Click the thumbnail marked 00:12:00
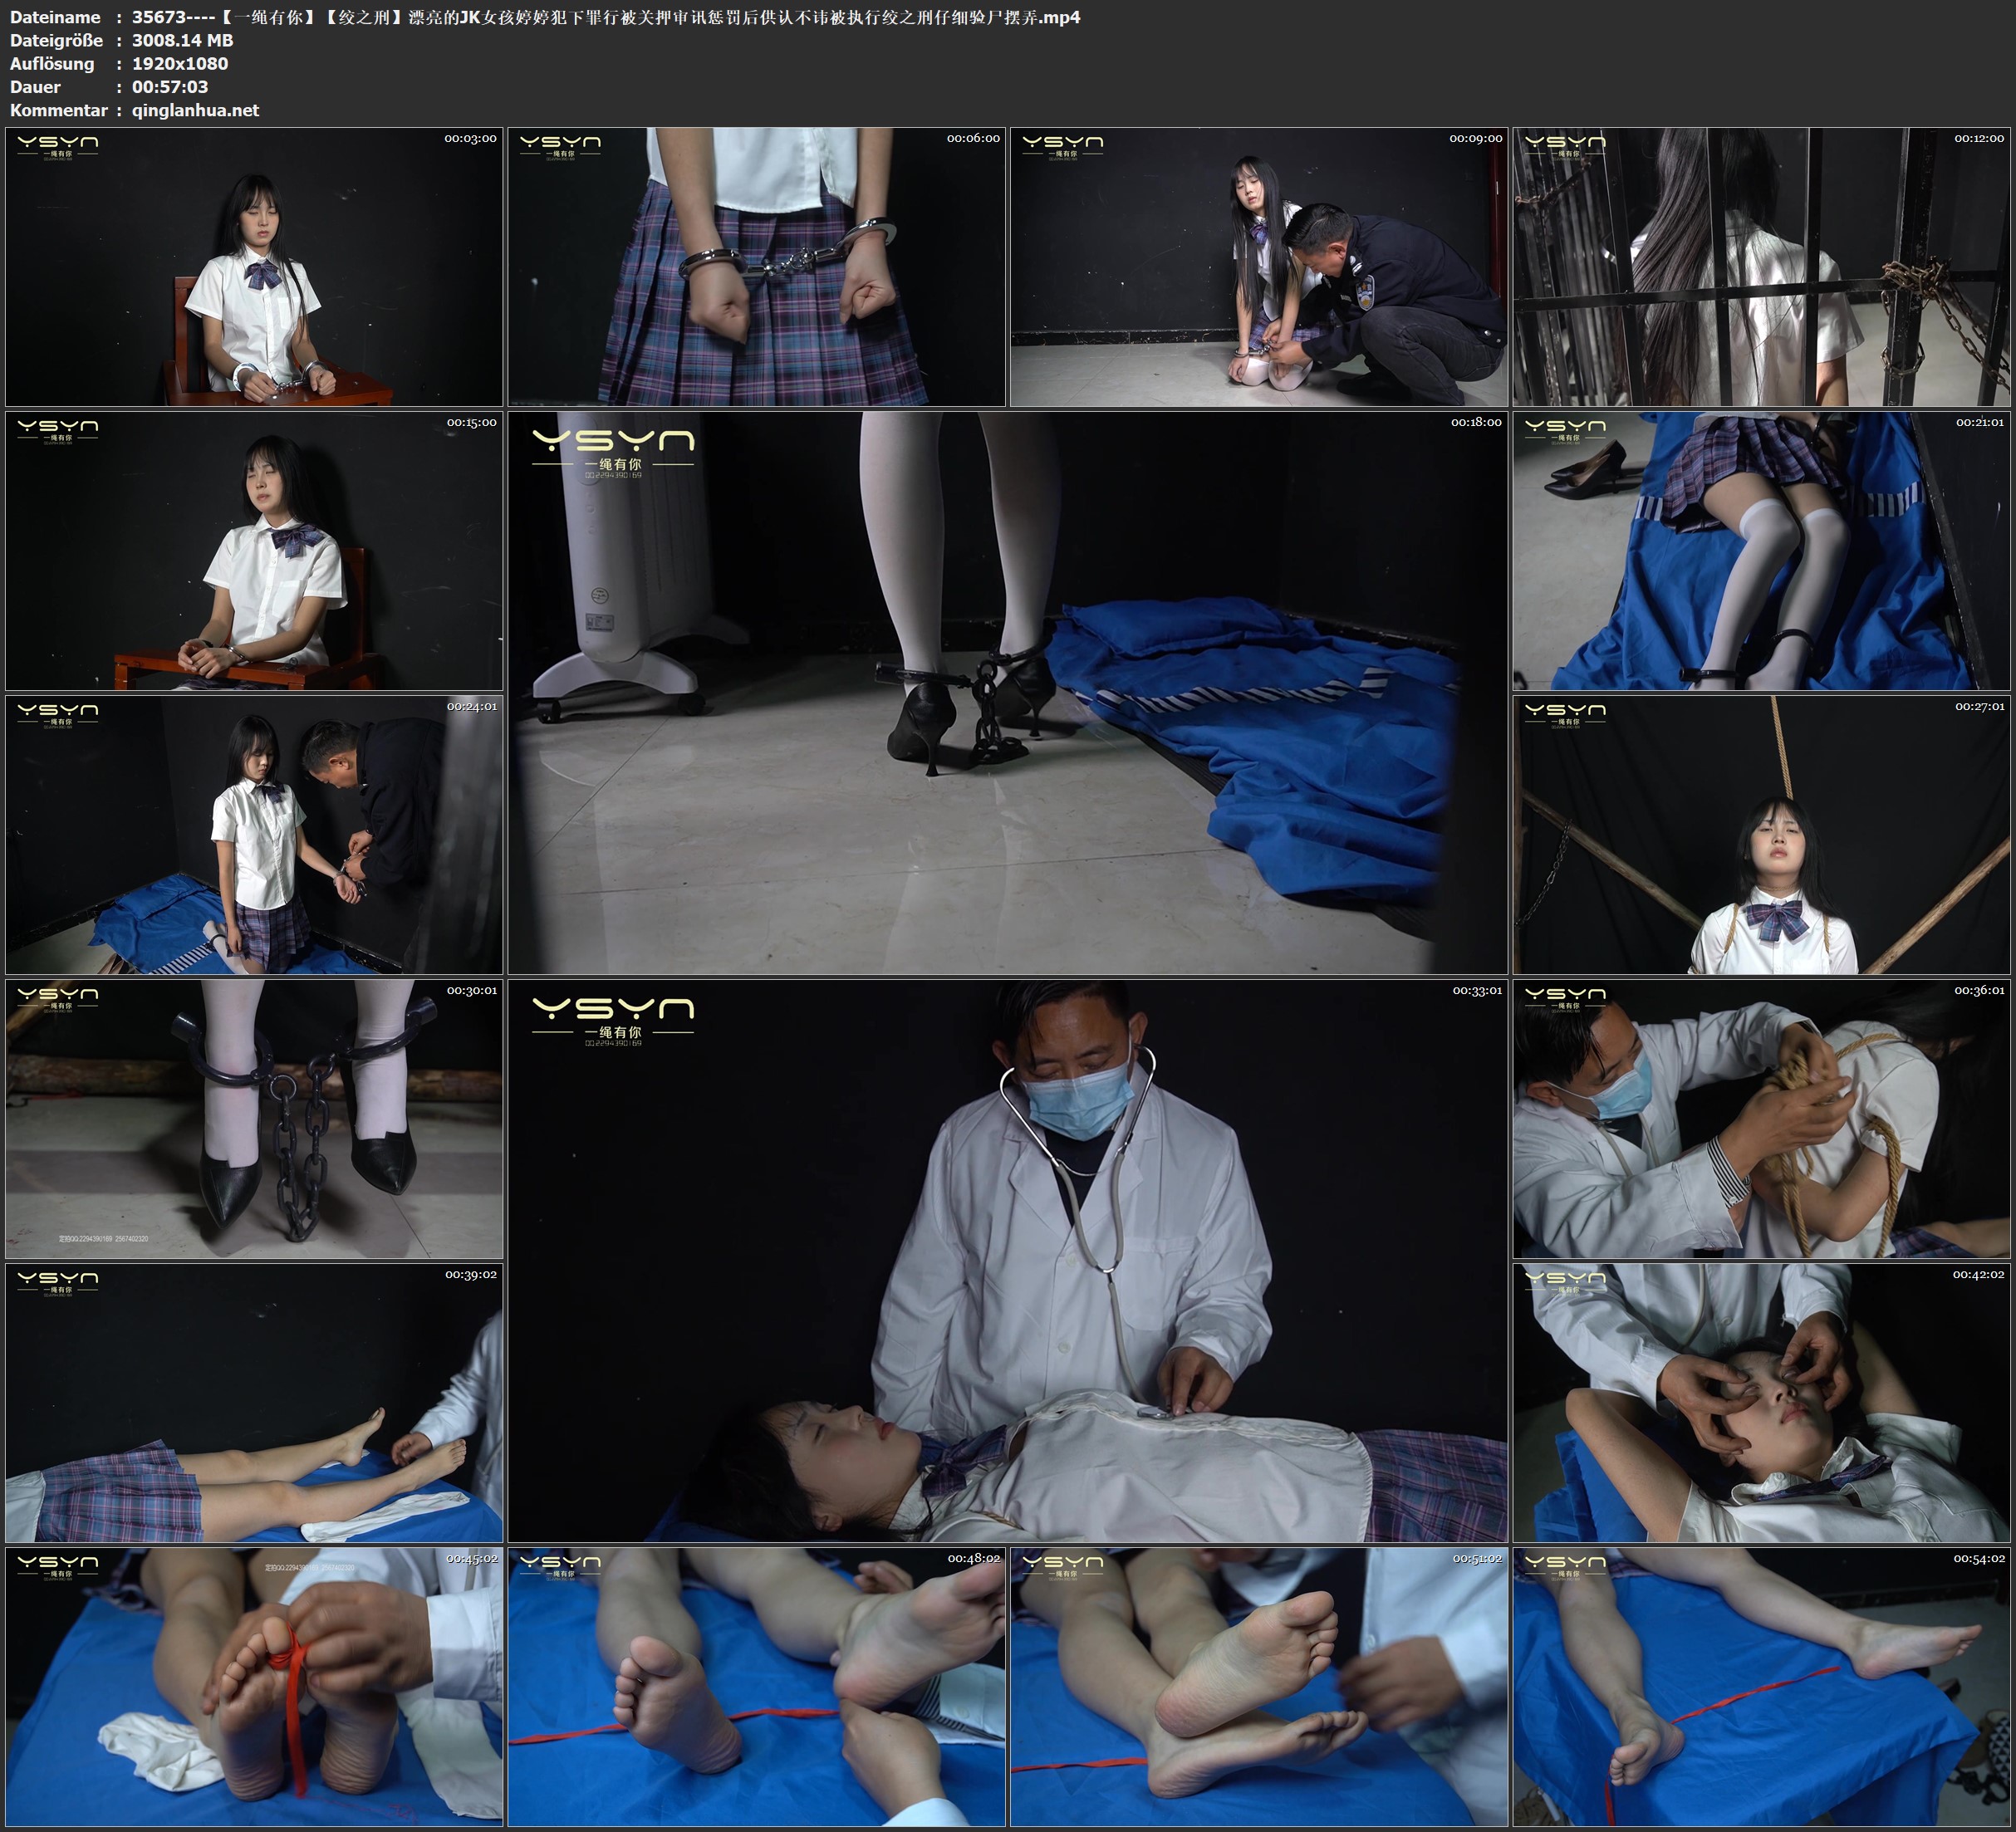This screenshot has width=2016, height=1832. (x=1762, y=266)
